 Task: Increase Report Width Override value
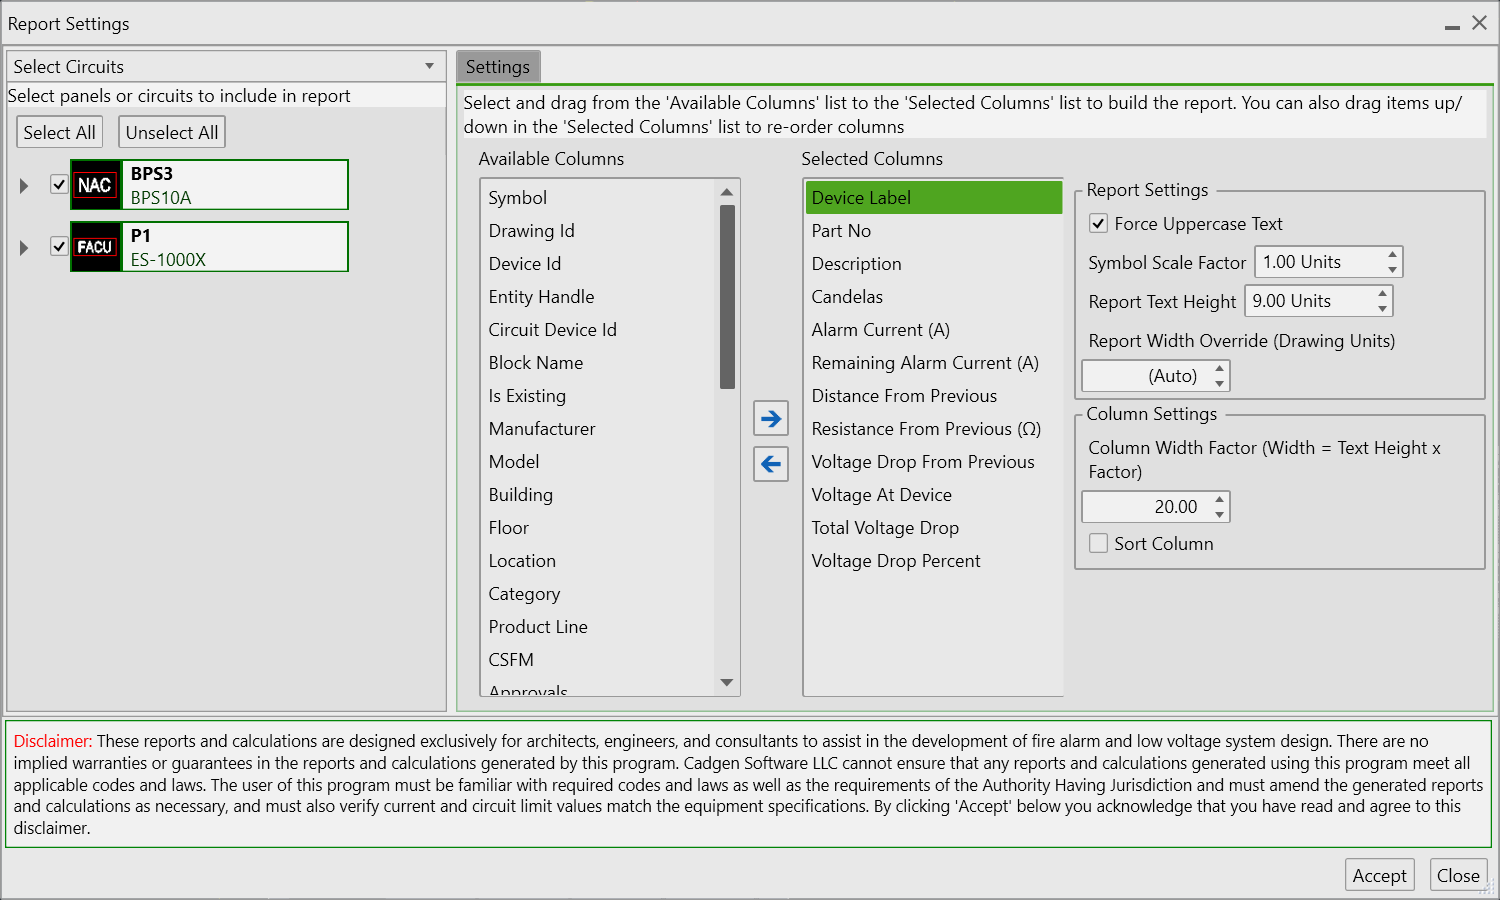[1219, 369]
